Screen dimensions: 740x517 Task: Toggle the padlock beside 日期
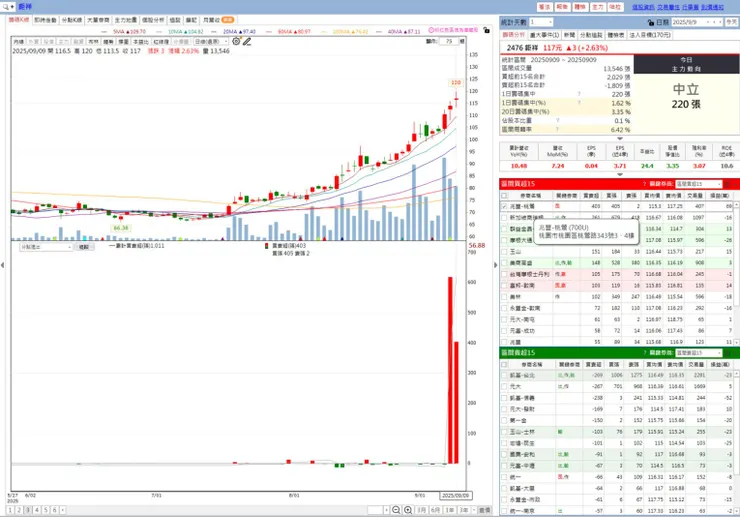(x=651, y=22)
